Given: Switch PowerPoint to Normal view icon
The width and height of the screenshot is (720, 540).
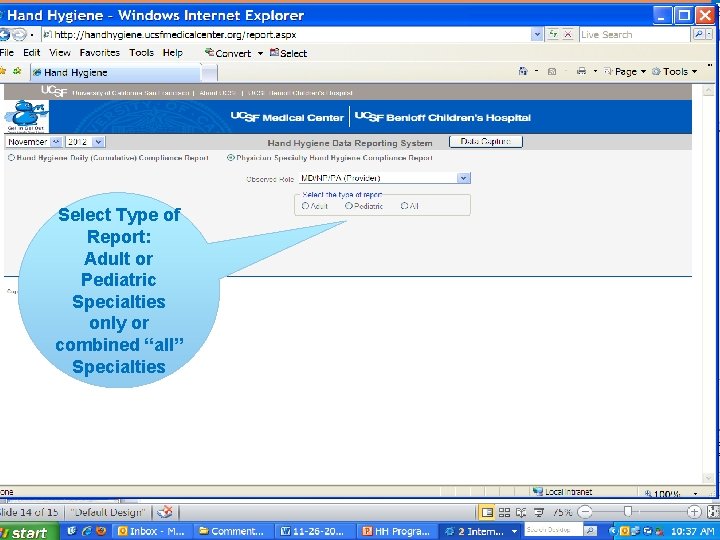Looking at the screenshot, I should 487,512.
